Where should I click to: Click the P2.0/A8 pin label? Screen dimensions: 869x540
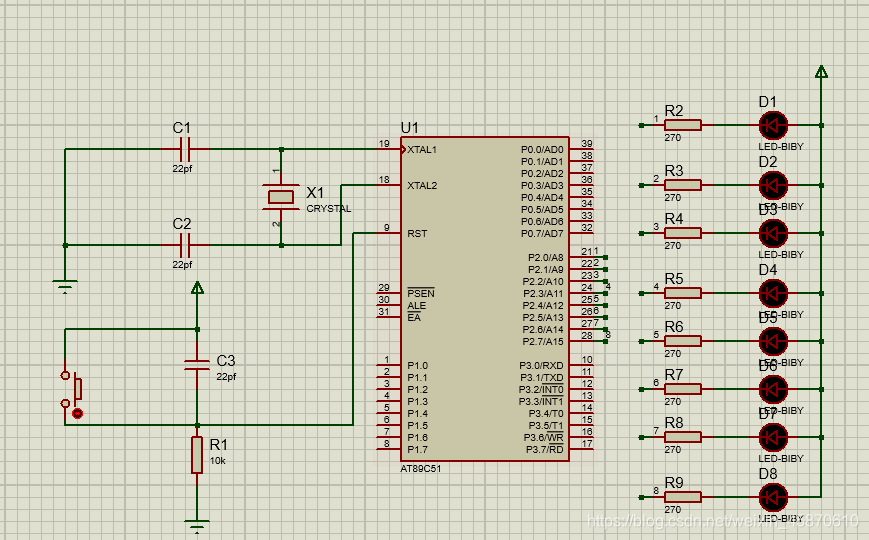[x=545, y=258]
